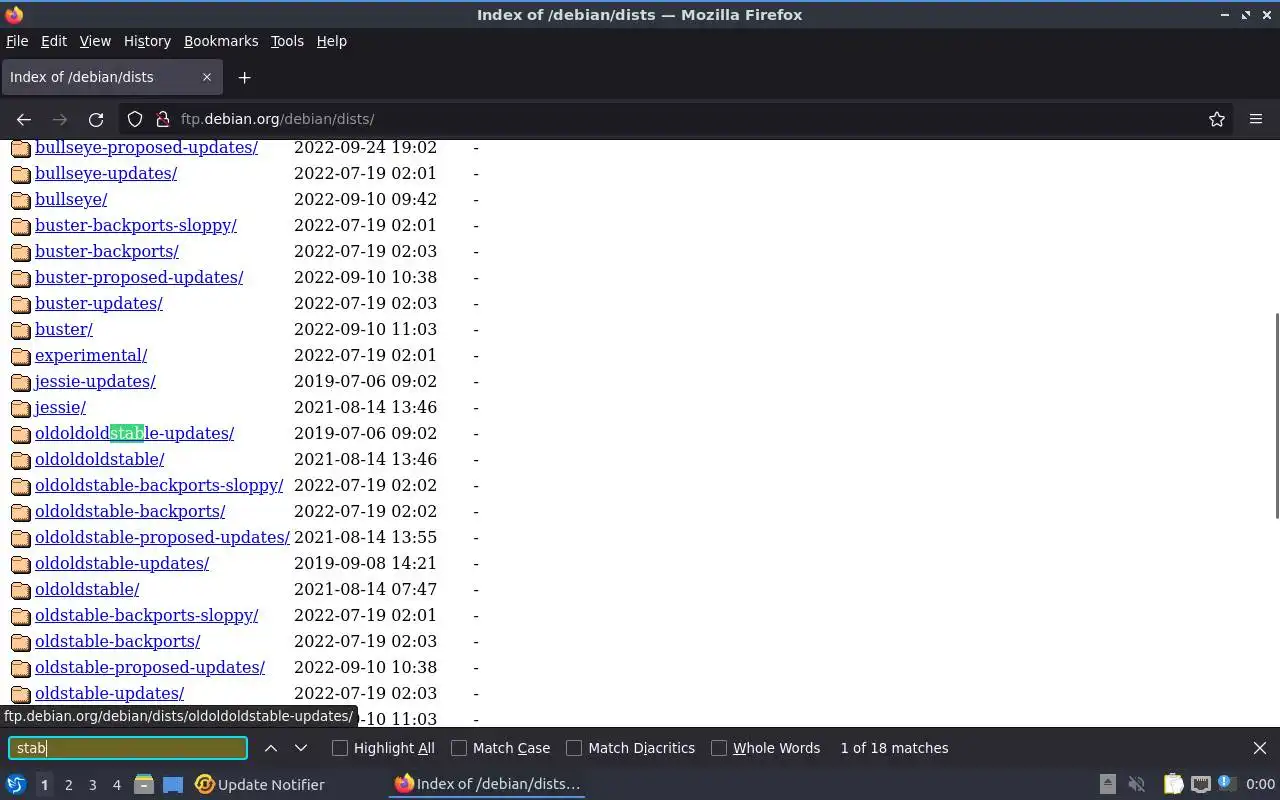Click the folder icon beside experimental/
Screen dimensions: 1280x800
20,356
